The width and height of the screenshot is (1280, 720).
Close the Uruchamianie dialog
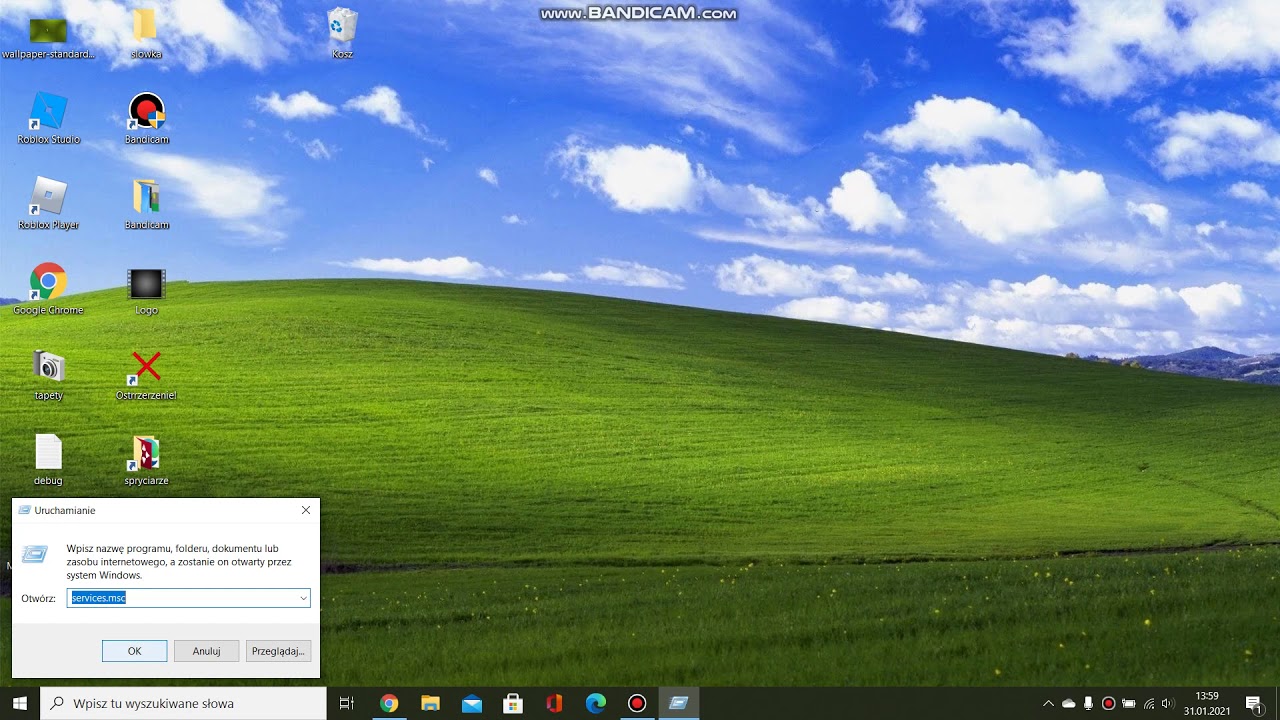pyautogui.click(x=306, y=510)
